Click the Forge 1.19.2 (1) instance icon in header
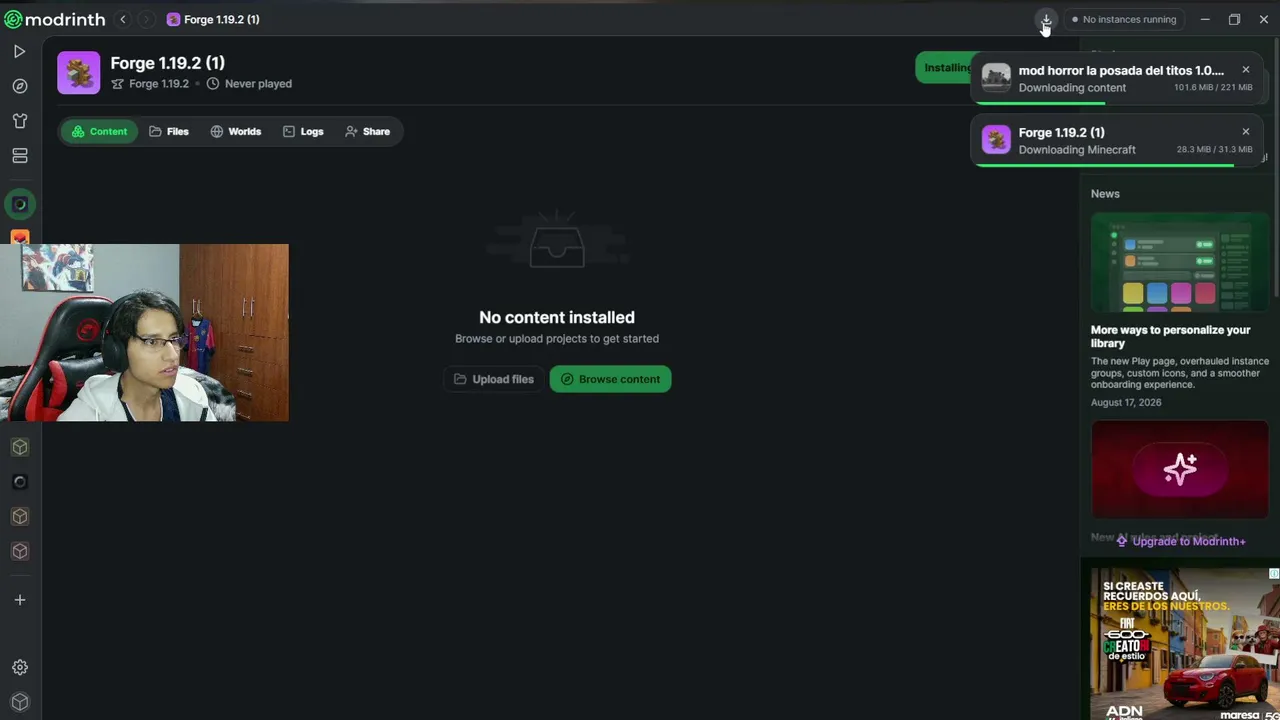The height and width of the screenshot is (720, 1280). tap(78, 72)
